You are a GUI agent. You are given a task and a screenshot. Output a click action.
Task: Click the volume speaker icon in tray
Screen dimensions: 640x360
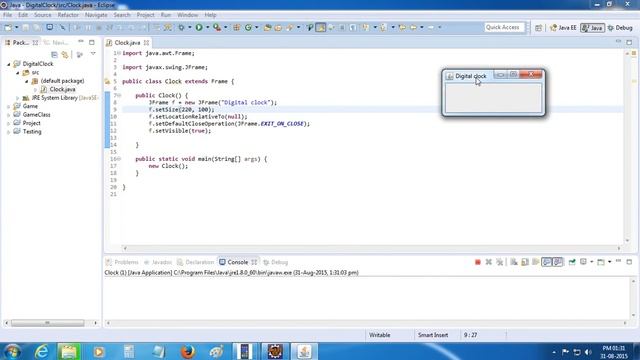588,352
